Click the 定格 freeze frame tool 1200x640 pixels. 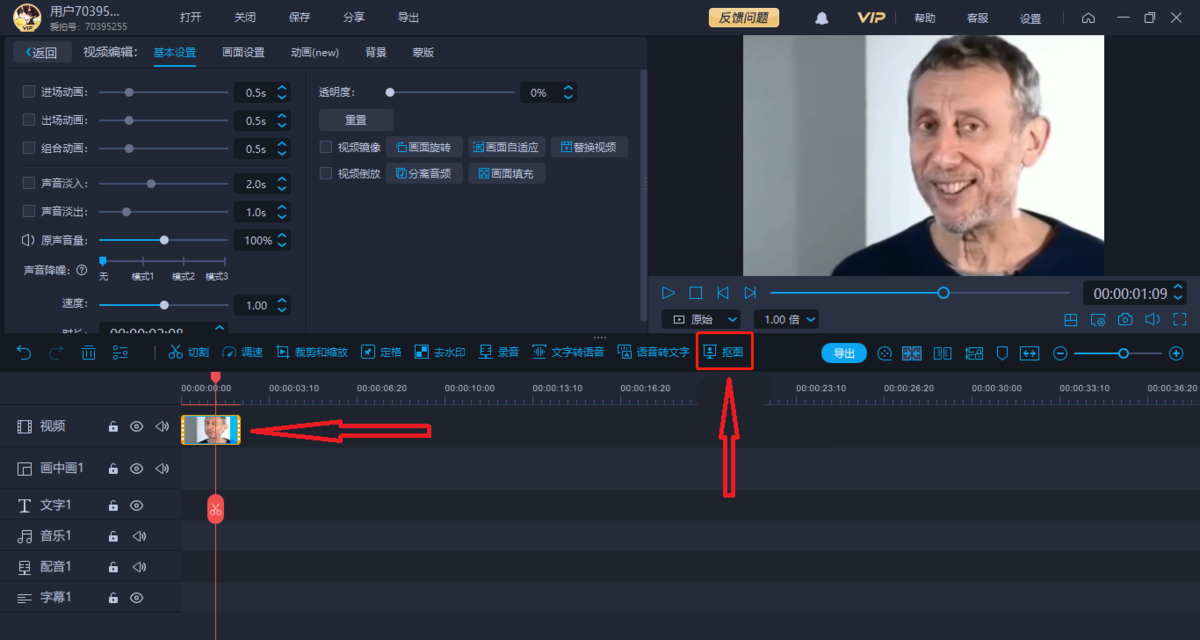[x=381, y=352]
